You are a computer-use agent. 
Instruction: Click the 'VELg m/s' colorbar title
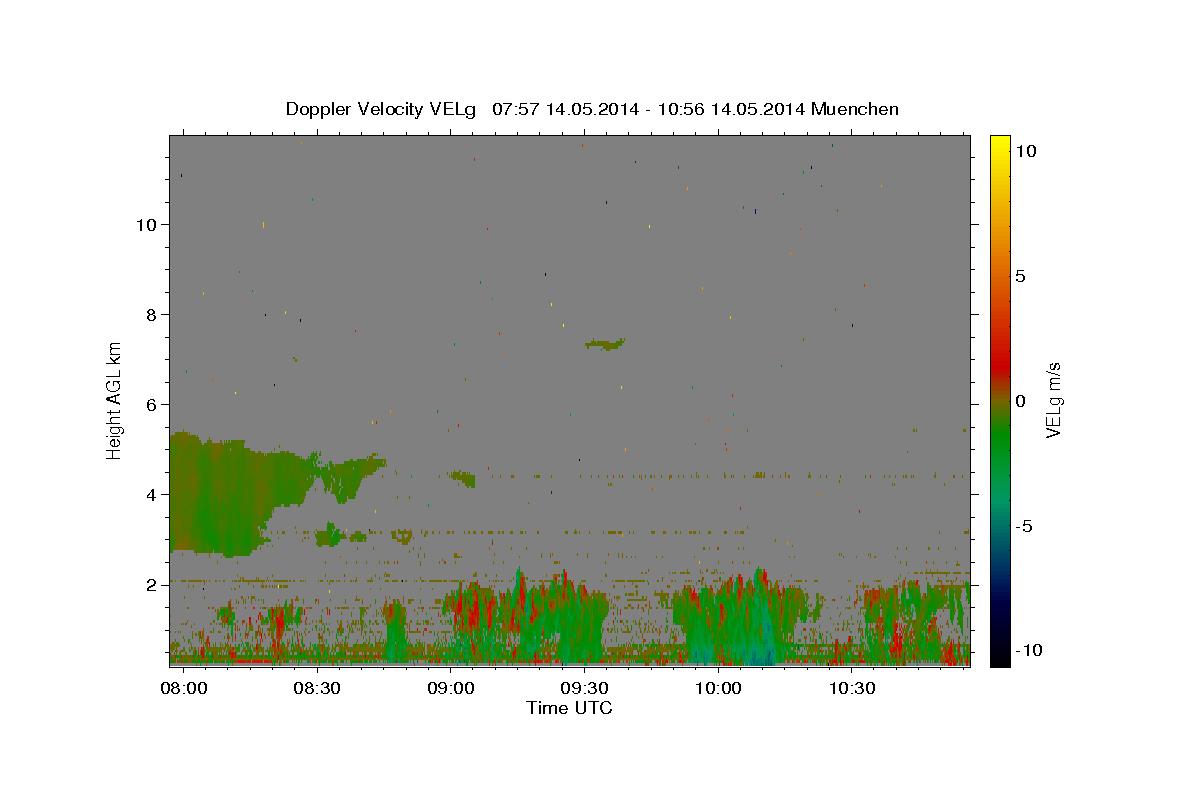(1054, 401)
